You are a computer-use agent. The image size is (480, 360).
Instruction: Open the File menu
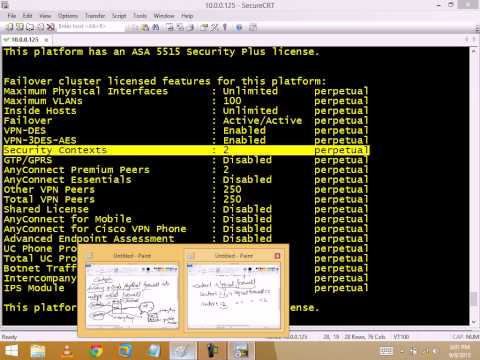[x=12, y=16]
